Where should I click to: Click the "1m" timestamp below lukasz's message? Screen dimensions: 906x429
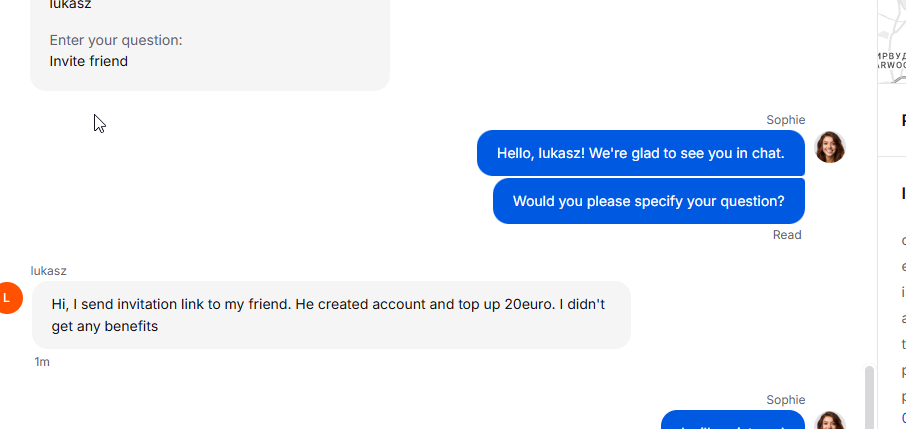[42, 362]
